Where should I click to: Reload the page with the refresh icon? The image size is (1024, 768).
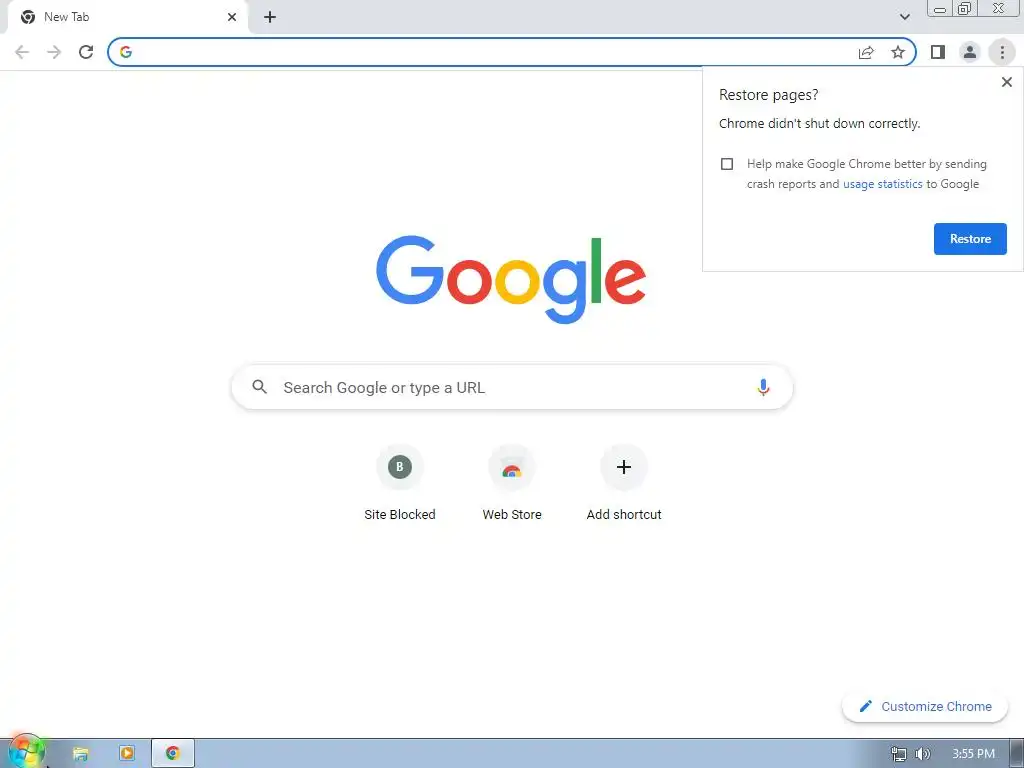click(86, 52)
